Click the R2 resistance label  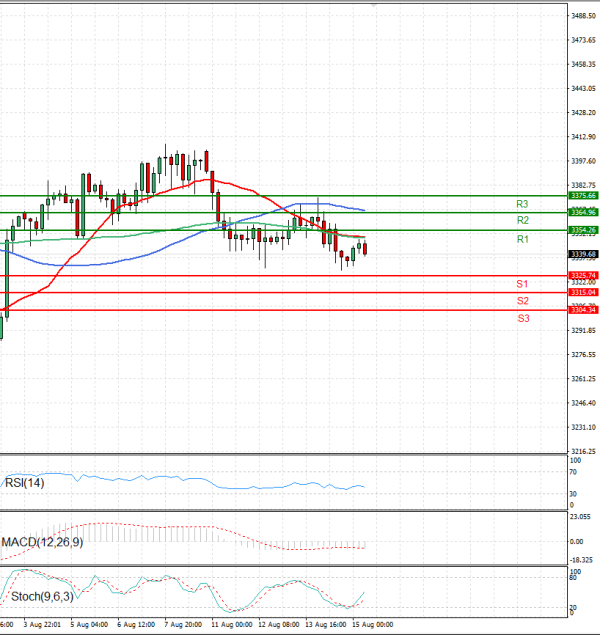point(523,220)
